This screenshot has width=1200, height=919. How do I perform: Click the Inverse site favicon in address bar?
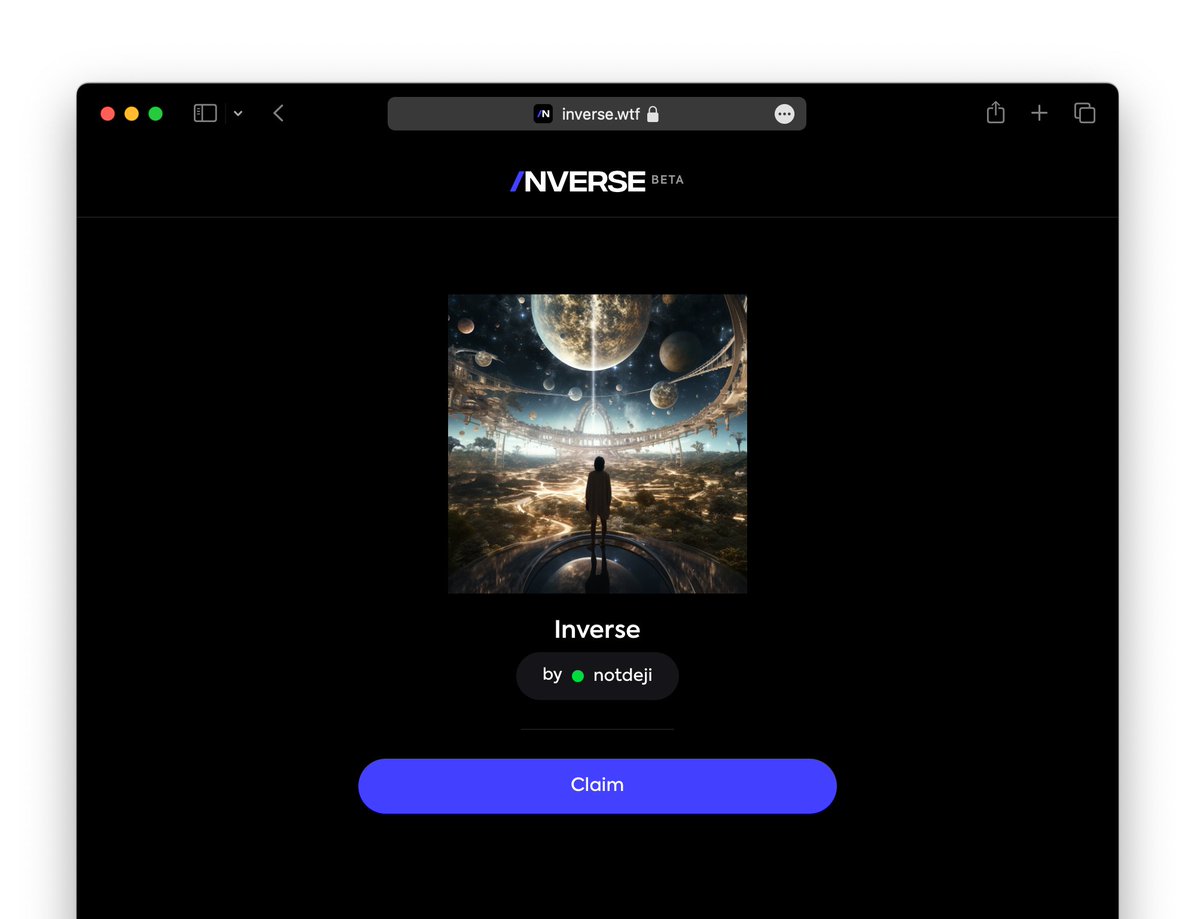coord(543,114)
